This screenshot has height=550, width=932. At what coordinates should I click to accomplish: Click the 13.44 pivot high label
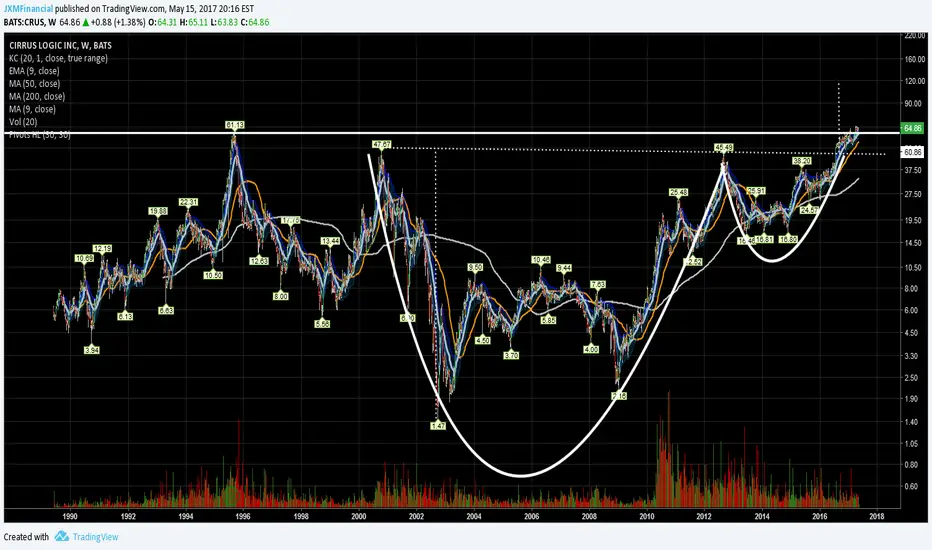pos(330,241)
